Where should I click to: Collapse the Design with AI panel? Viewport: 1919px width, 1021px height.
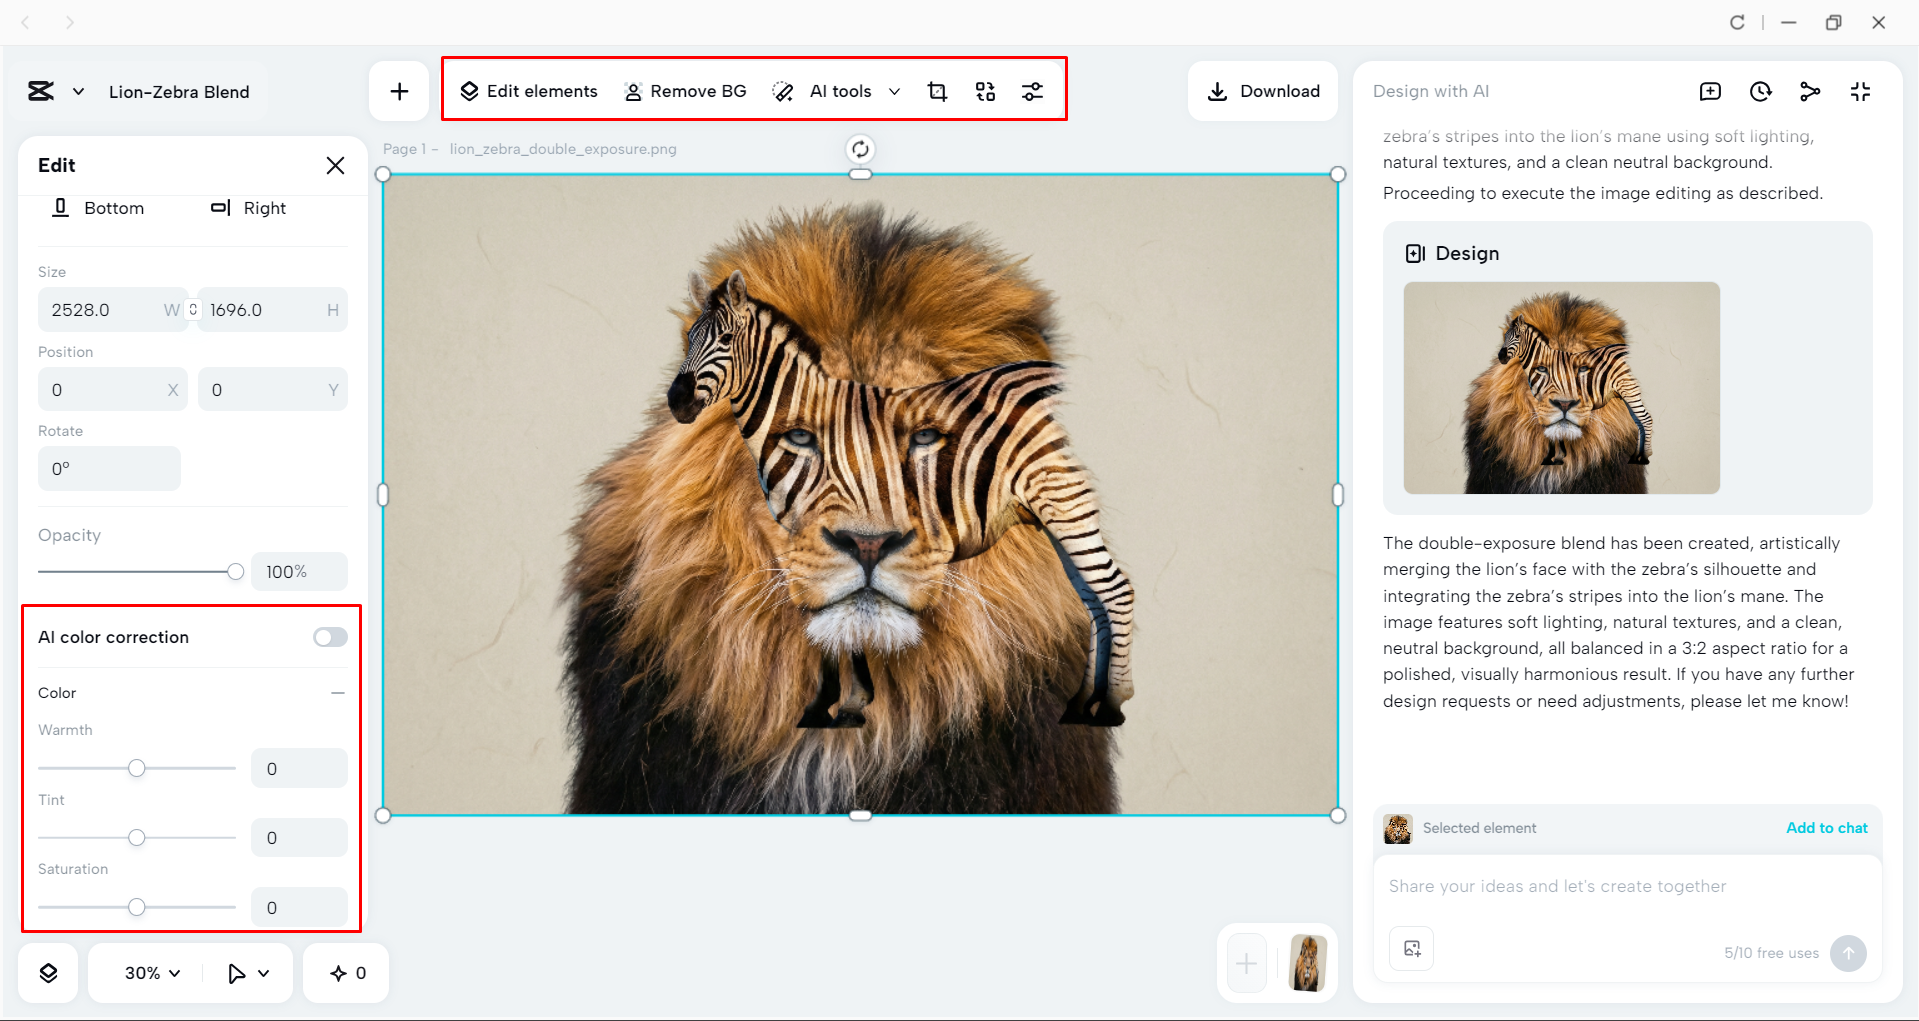(x=1860, y=92)
